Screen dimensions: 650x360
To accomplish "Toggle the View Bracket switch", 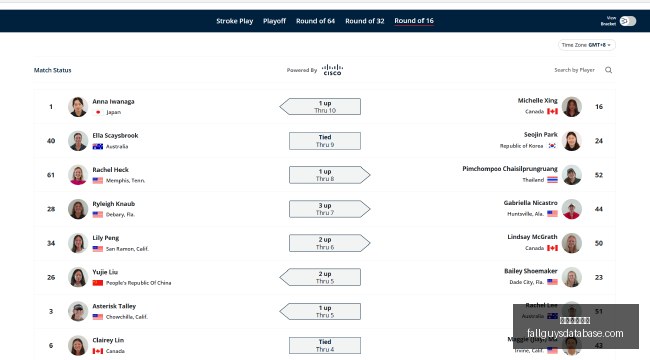I will coord(628,21).
